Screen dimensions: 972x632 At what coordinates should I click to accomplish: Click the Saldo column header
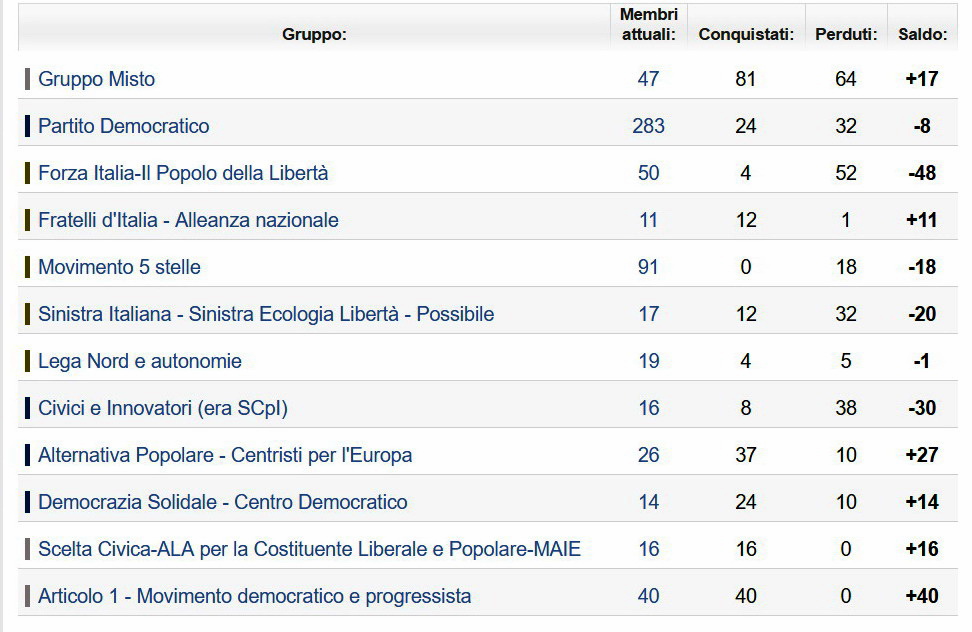(922, 34)
